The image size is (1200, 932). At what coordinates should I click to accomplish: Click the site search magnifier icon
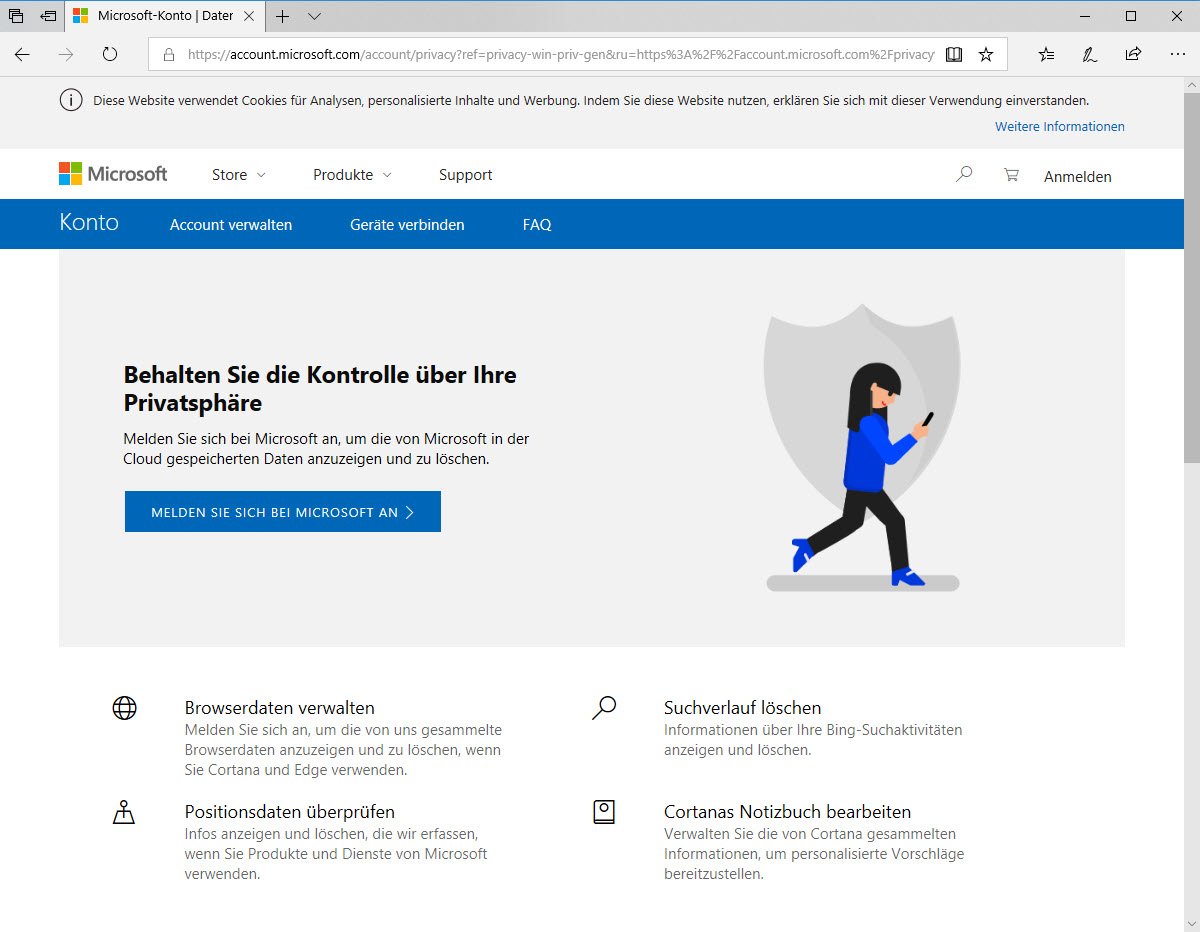964,174
